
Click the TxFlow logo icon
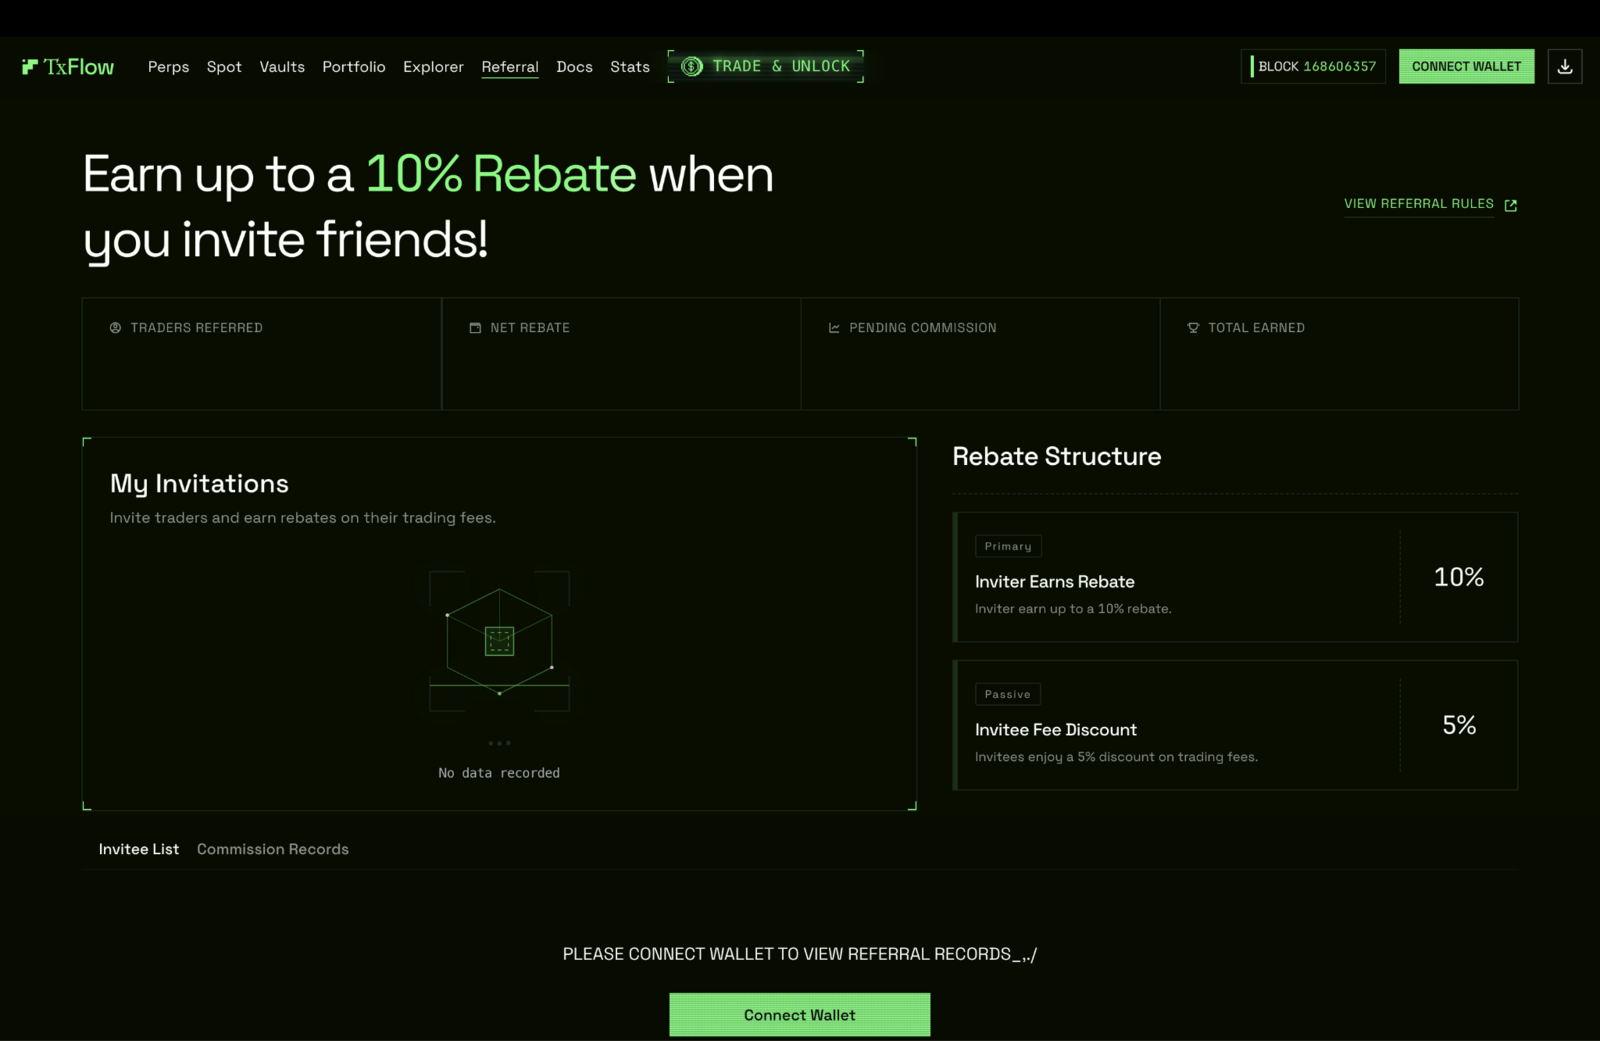pyautogui.click(x=30, y=66)
